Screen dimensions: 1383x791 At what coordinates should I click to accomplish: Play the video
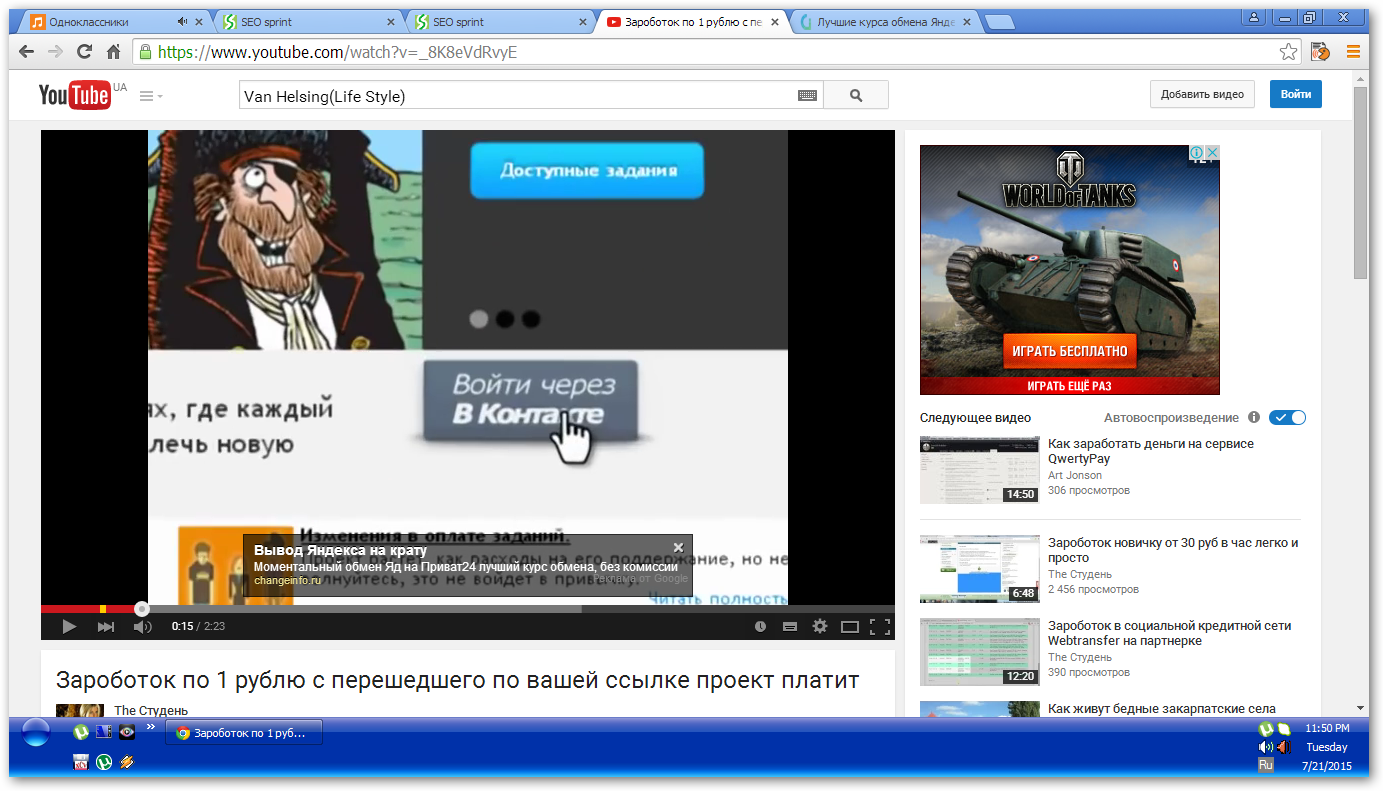[x=69, y=627]
